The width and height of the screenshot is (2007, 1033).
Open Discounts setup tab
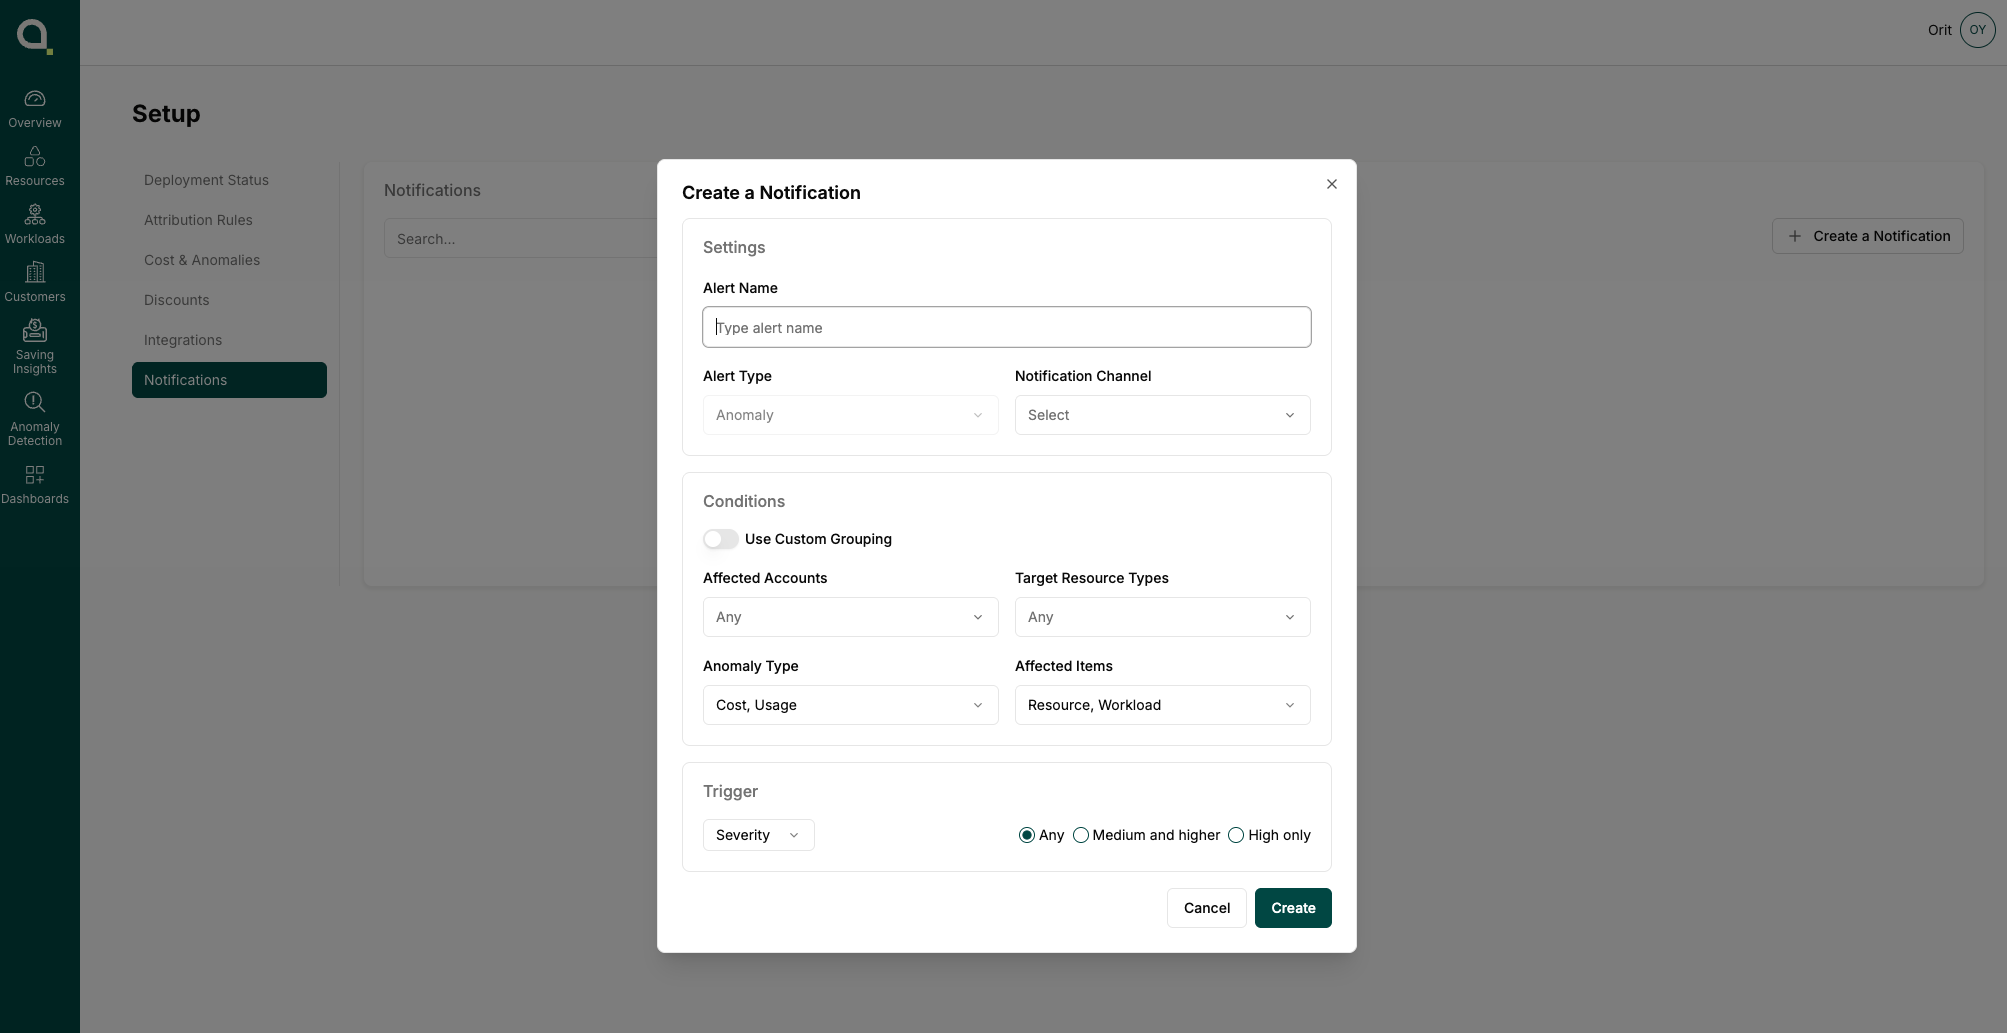(x=229, y=300)
